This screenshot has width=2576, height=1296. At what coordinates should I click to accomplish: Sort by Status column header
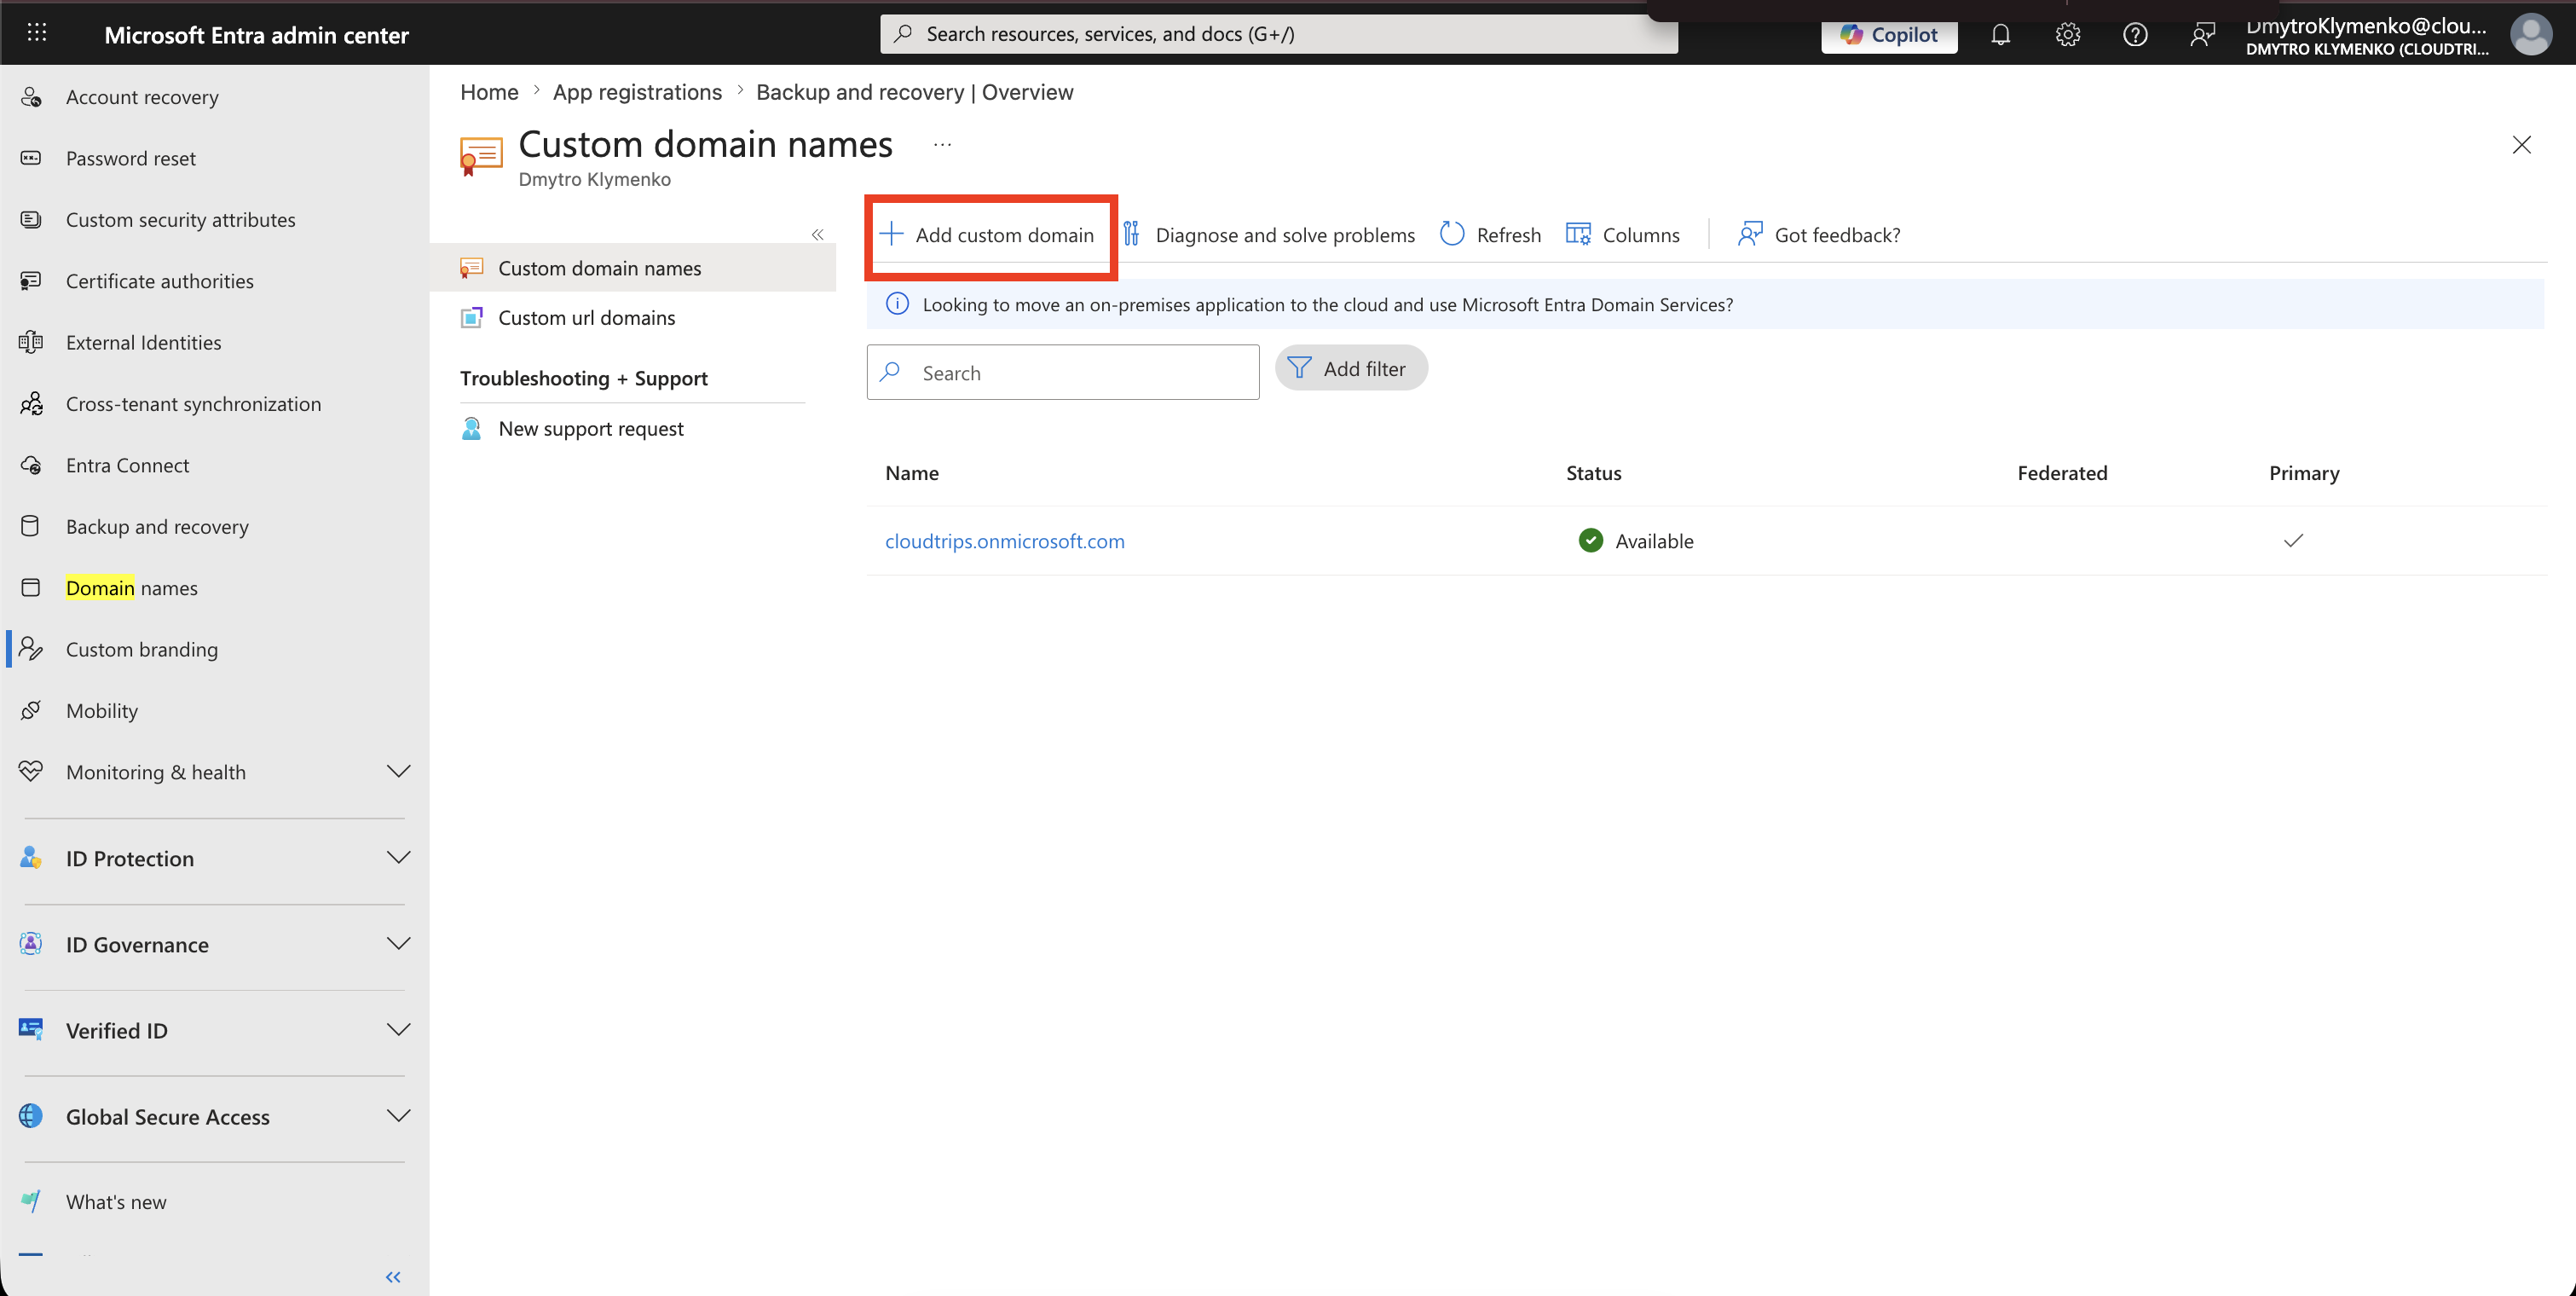[1593, 473]
